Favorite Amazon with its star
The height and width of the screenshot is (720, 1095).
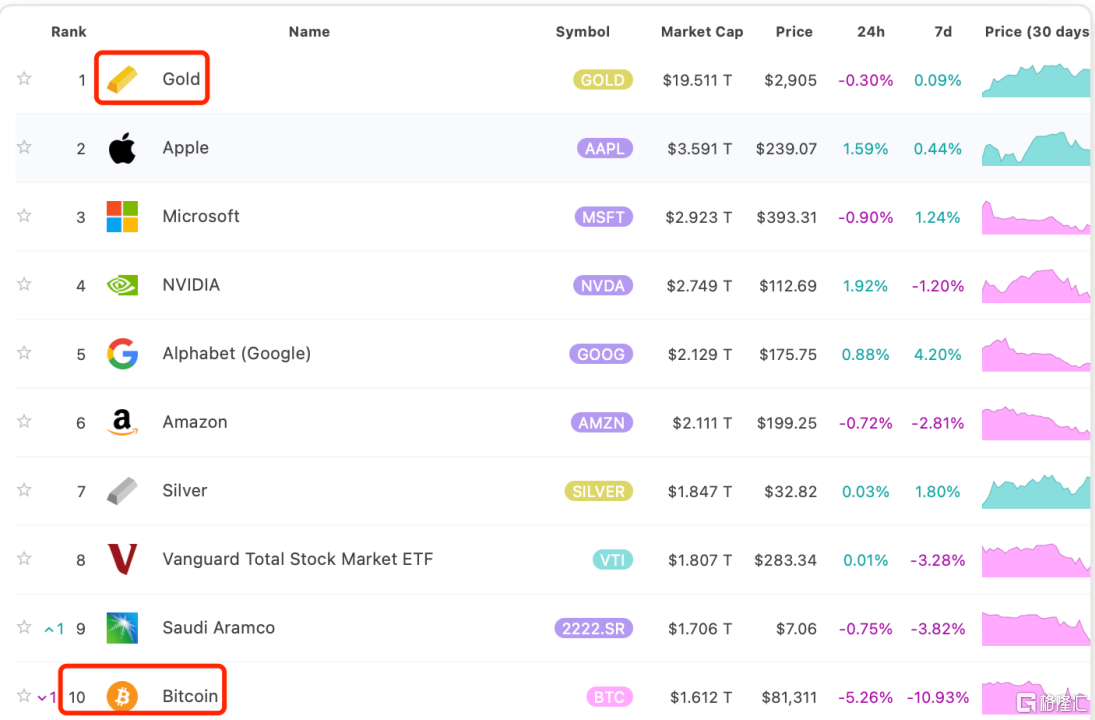(x=24, y=420)
